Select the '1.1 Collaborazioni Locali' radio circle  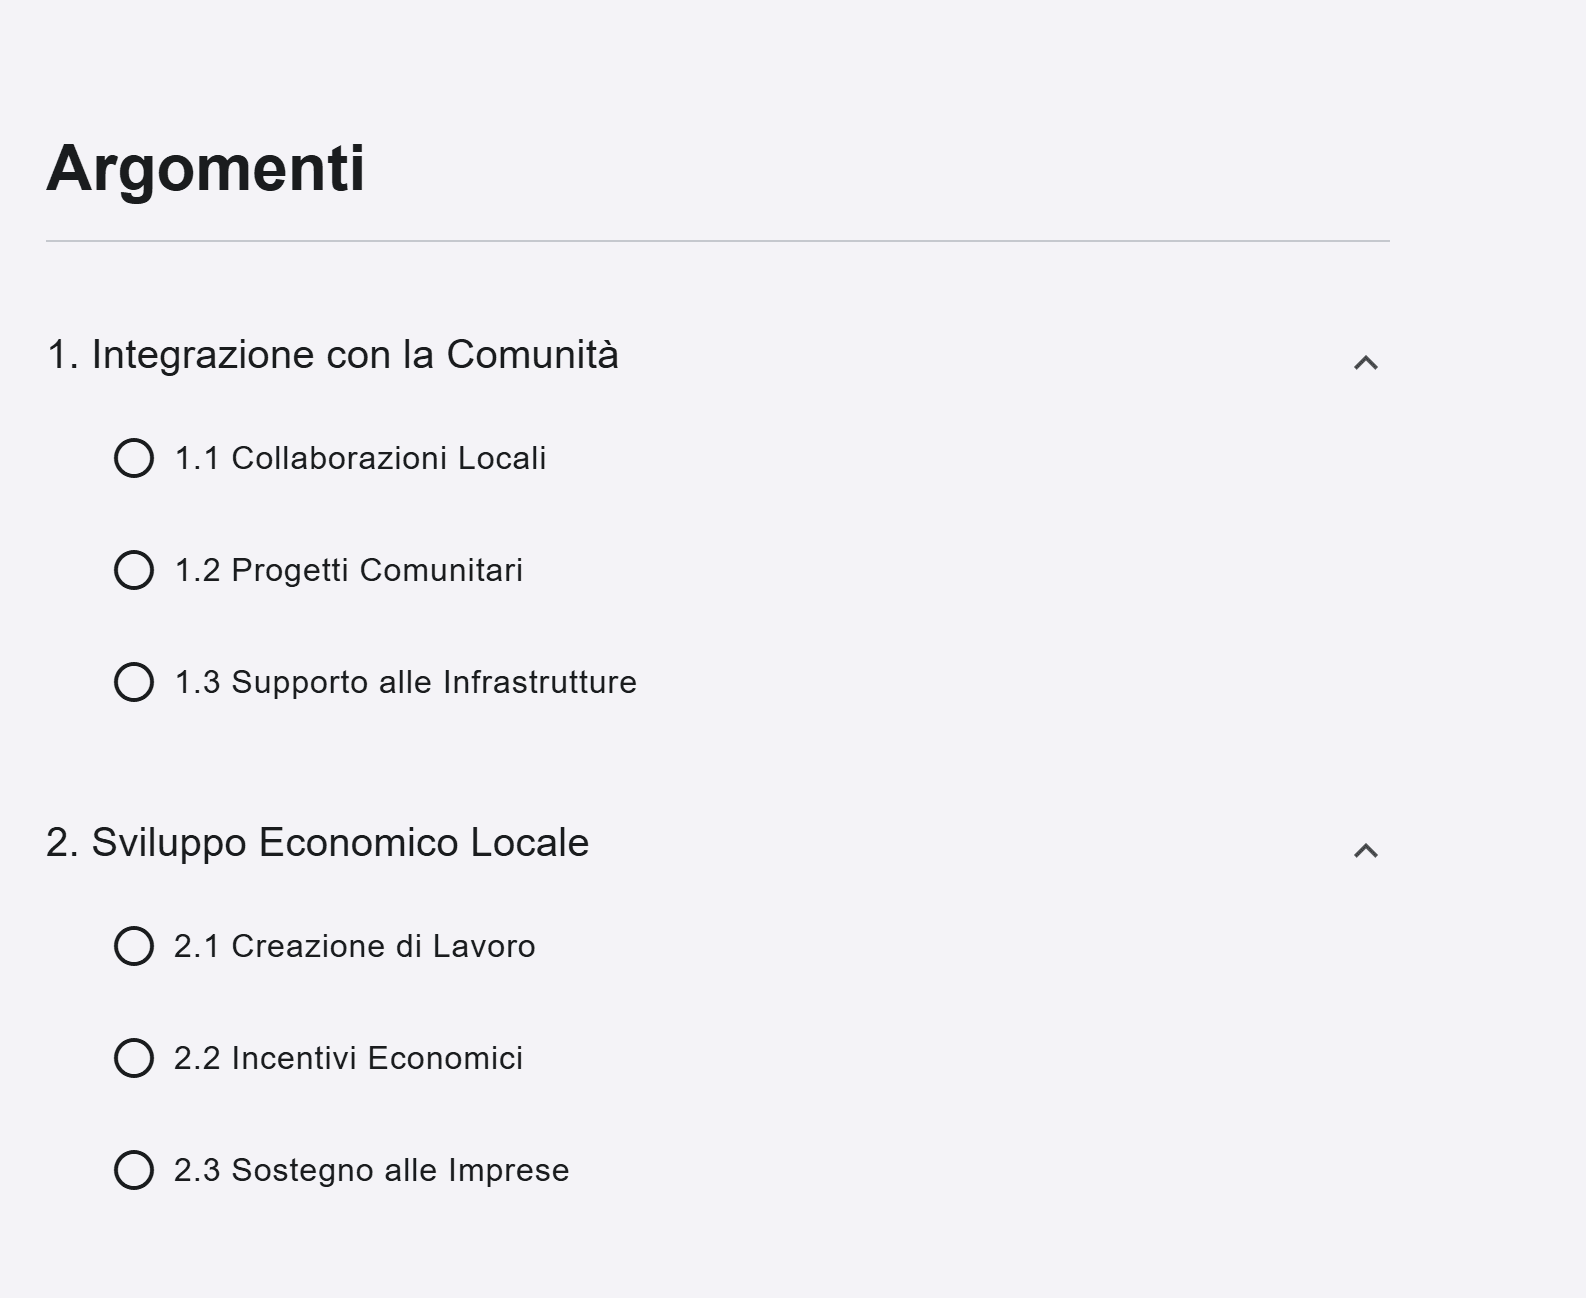(x=134, y=458)
